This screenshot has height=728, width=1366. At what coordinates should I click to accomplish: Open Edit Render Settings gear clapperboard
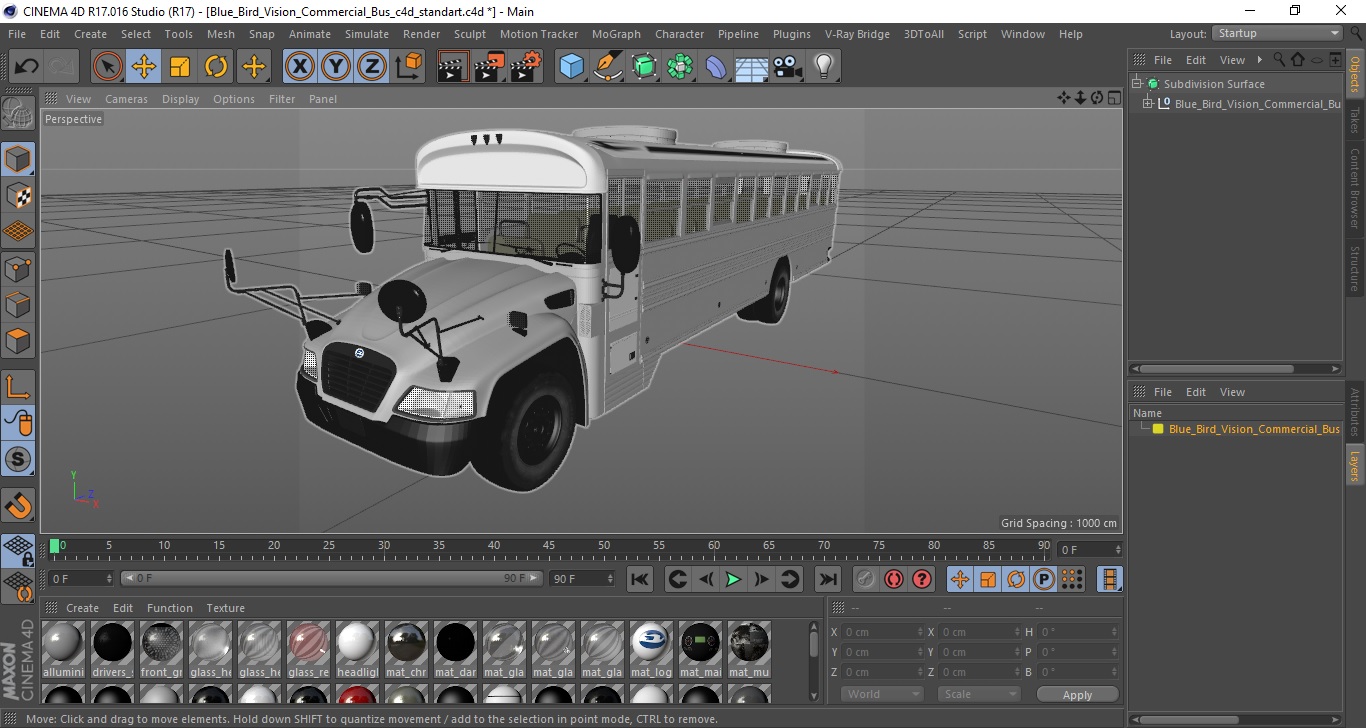[525, 67]
